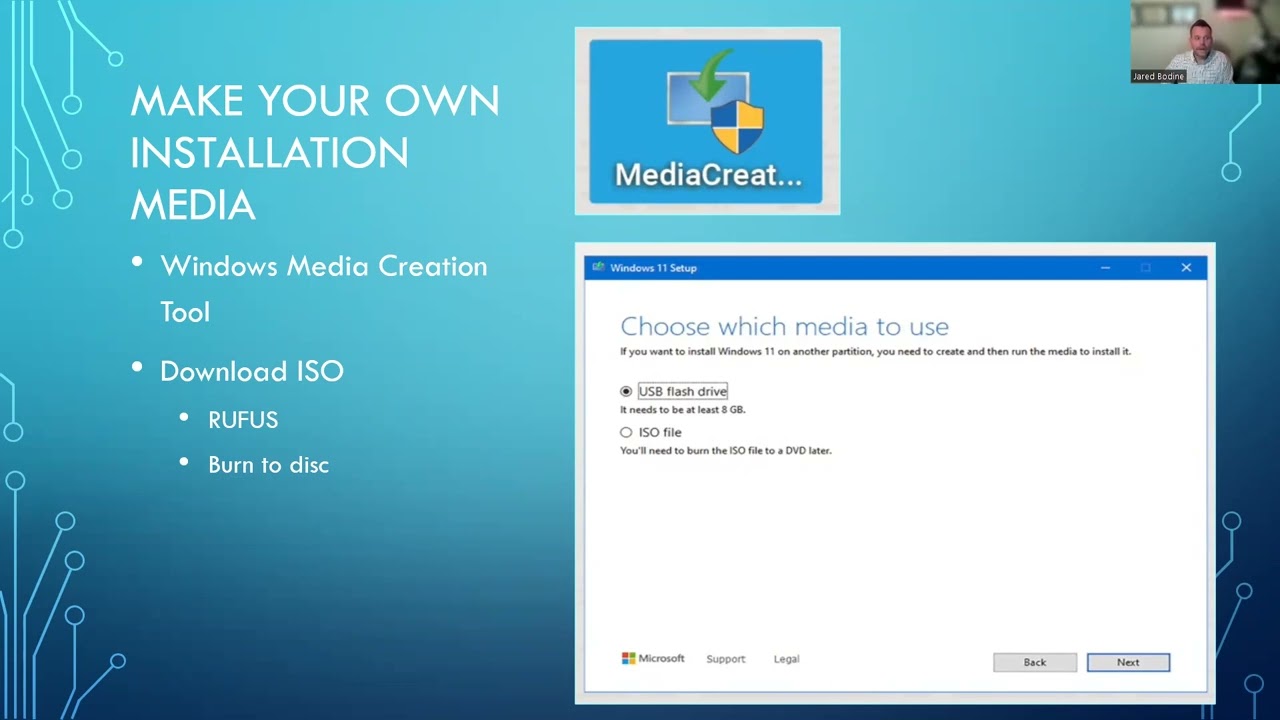The width and height of the screenshot is (1280, 720).
Task: Click the "It needs to be at least 8 GB." note
Action: [x=683, y=410]
